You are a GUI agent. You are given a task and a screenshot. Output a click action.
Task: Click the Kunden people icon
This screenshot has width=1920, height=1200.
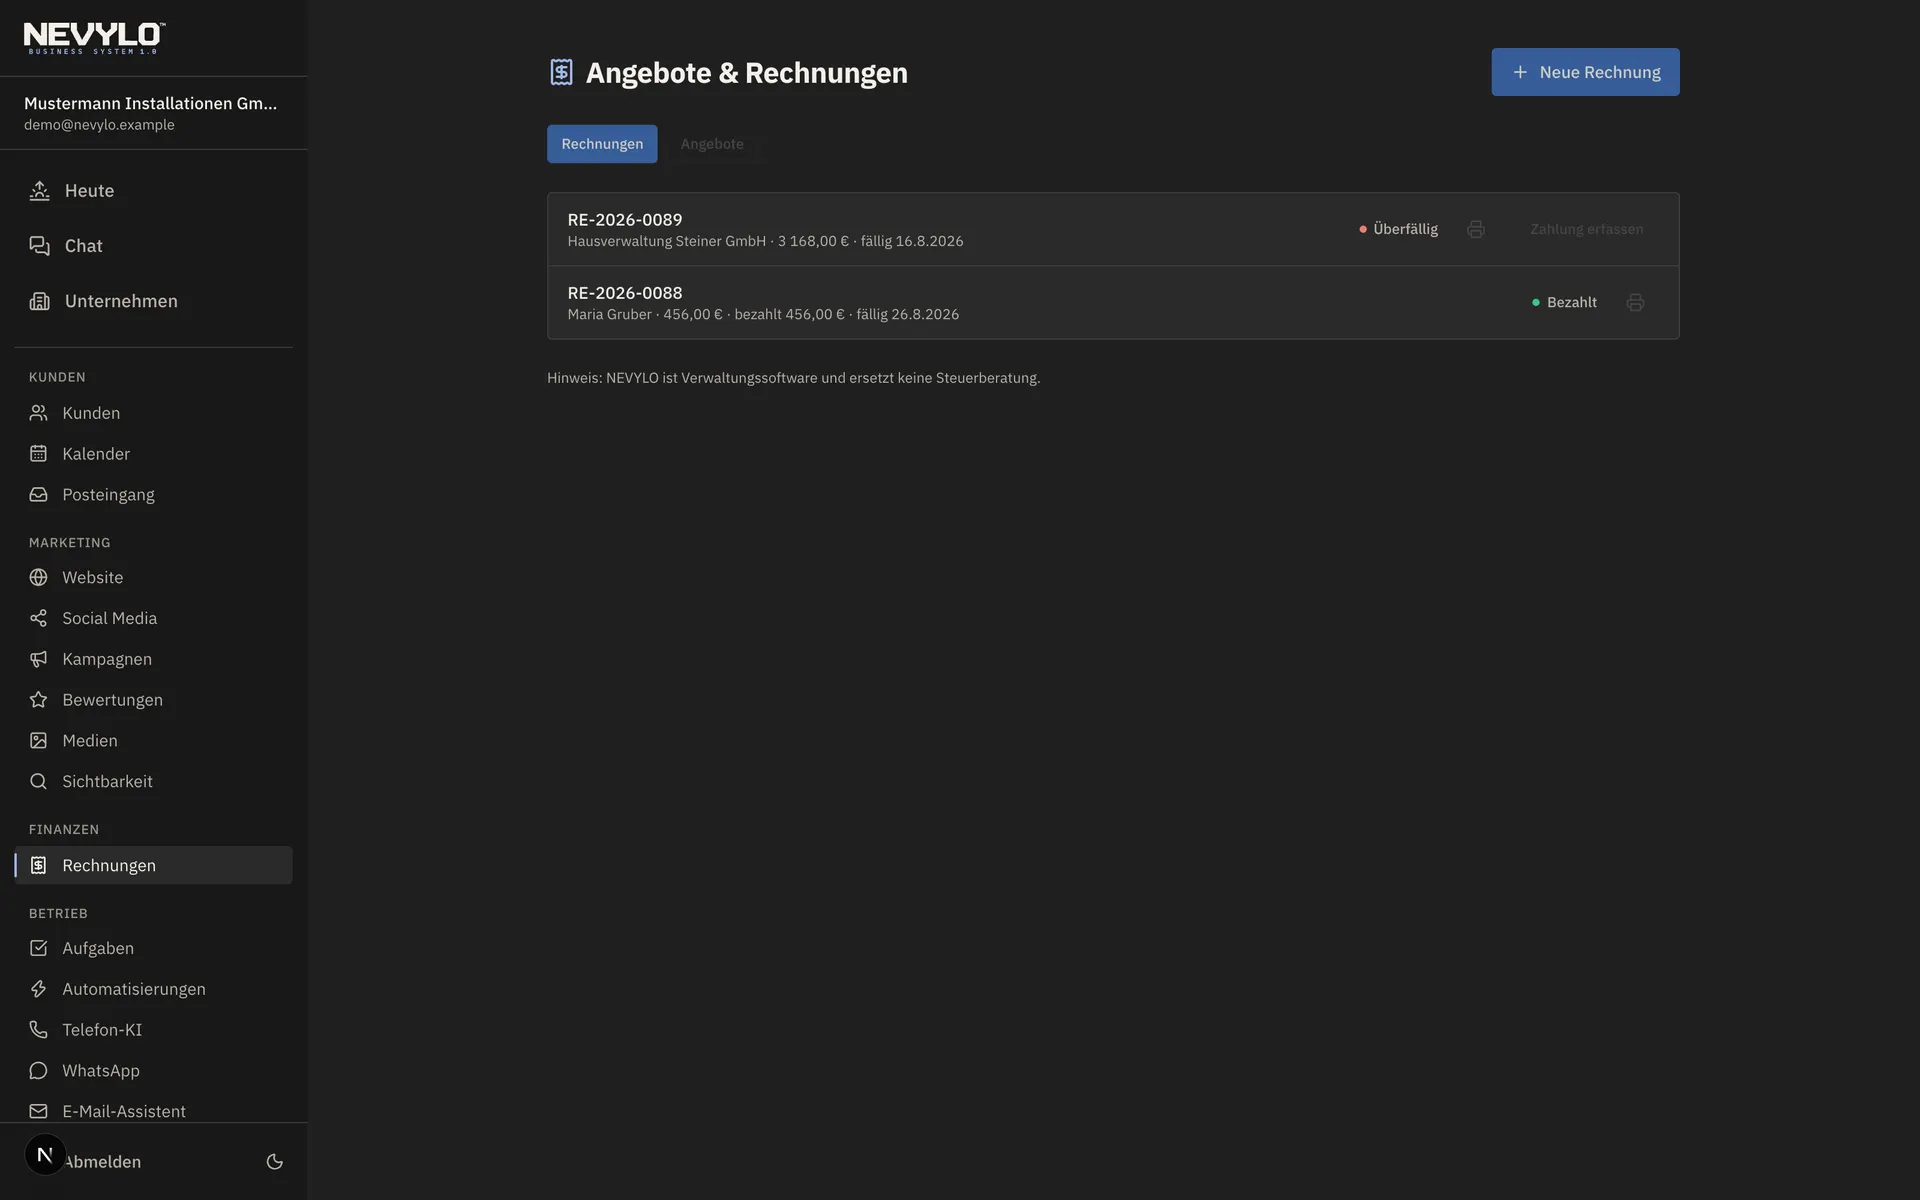pos(38,413)
